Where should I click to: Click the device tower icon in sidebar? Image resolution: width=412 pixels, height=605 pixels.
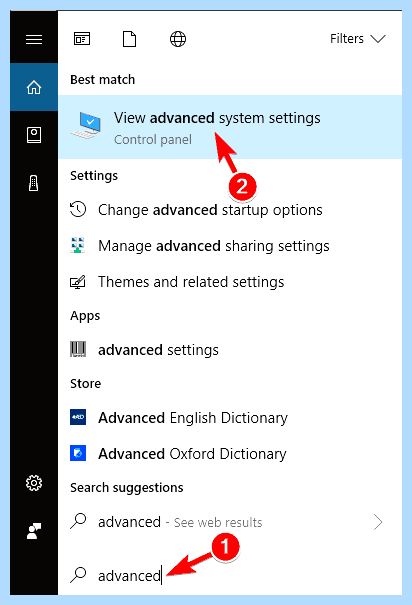34,183
